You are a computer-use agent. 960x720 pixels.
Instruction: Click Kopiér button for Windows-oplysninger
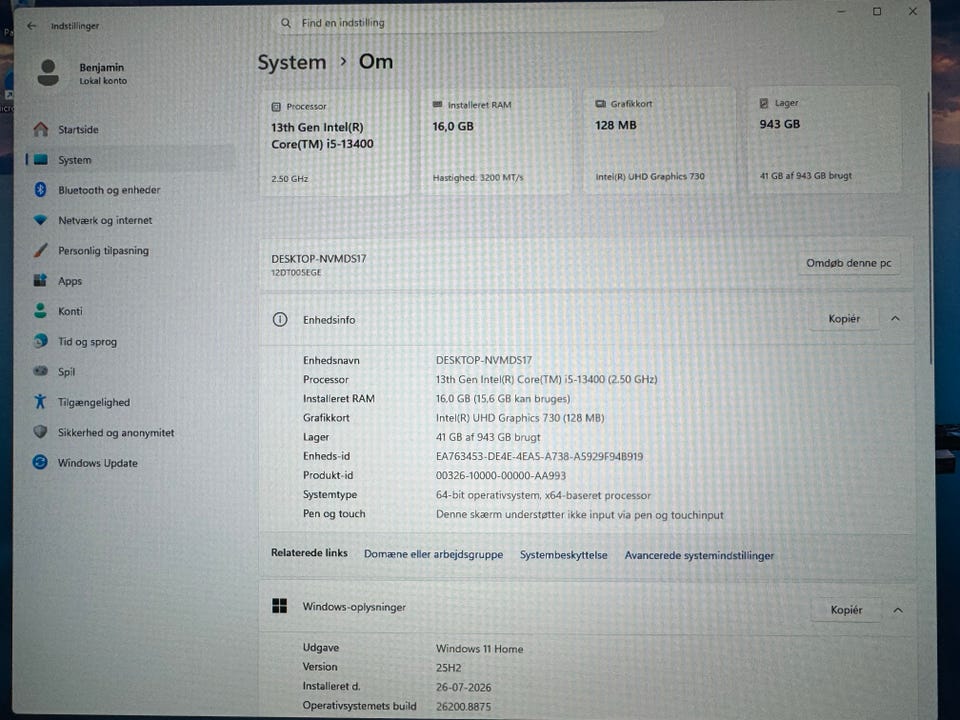[x=846, y=610]
